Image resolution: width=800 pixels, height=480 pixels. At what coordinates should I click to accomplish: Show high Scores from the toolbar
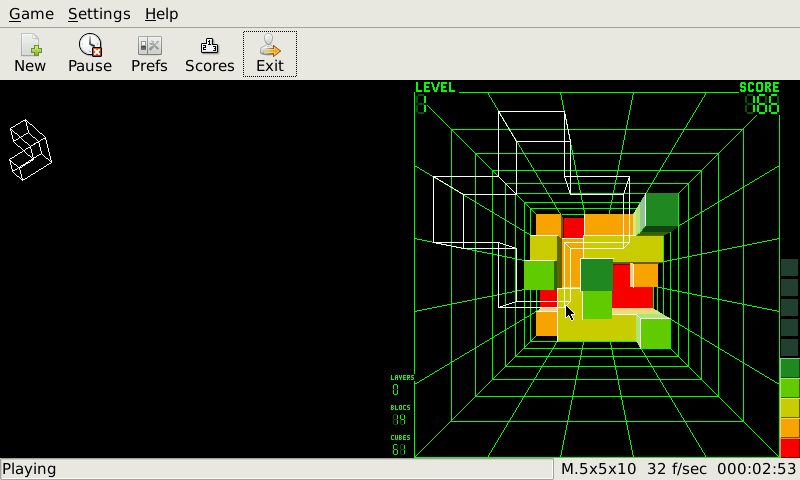click(x=209, y=54)
